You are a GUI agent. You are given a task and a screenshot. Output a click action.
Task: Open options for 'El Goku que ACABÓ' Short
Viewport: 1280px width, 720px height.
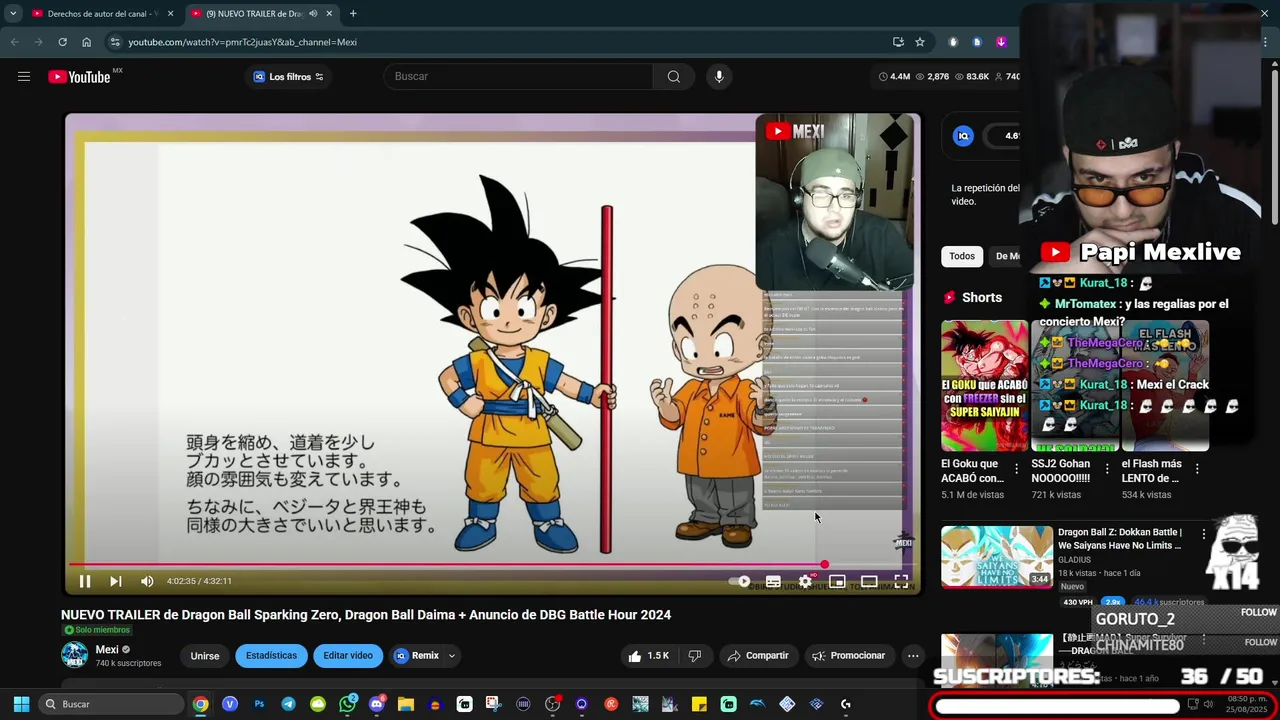[1017, 469]
